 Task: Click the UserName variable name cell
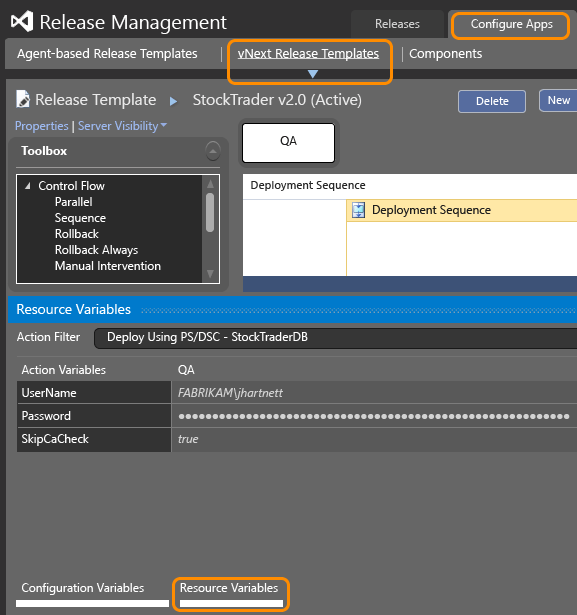[94, 393]
